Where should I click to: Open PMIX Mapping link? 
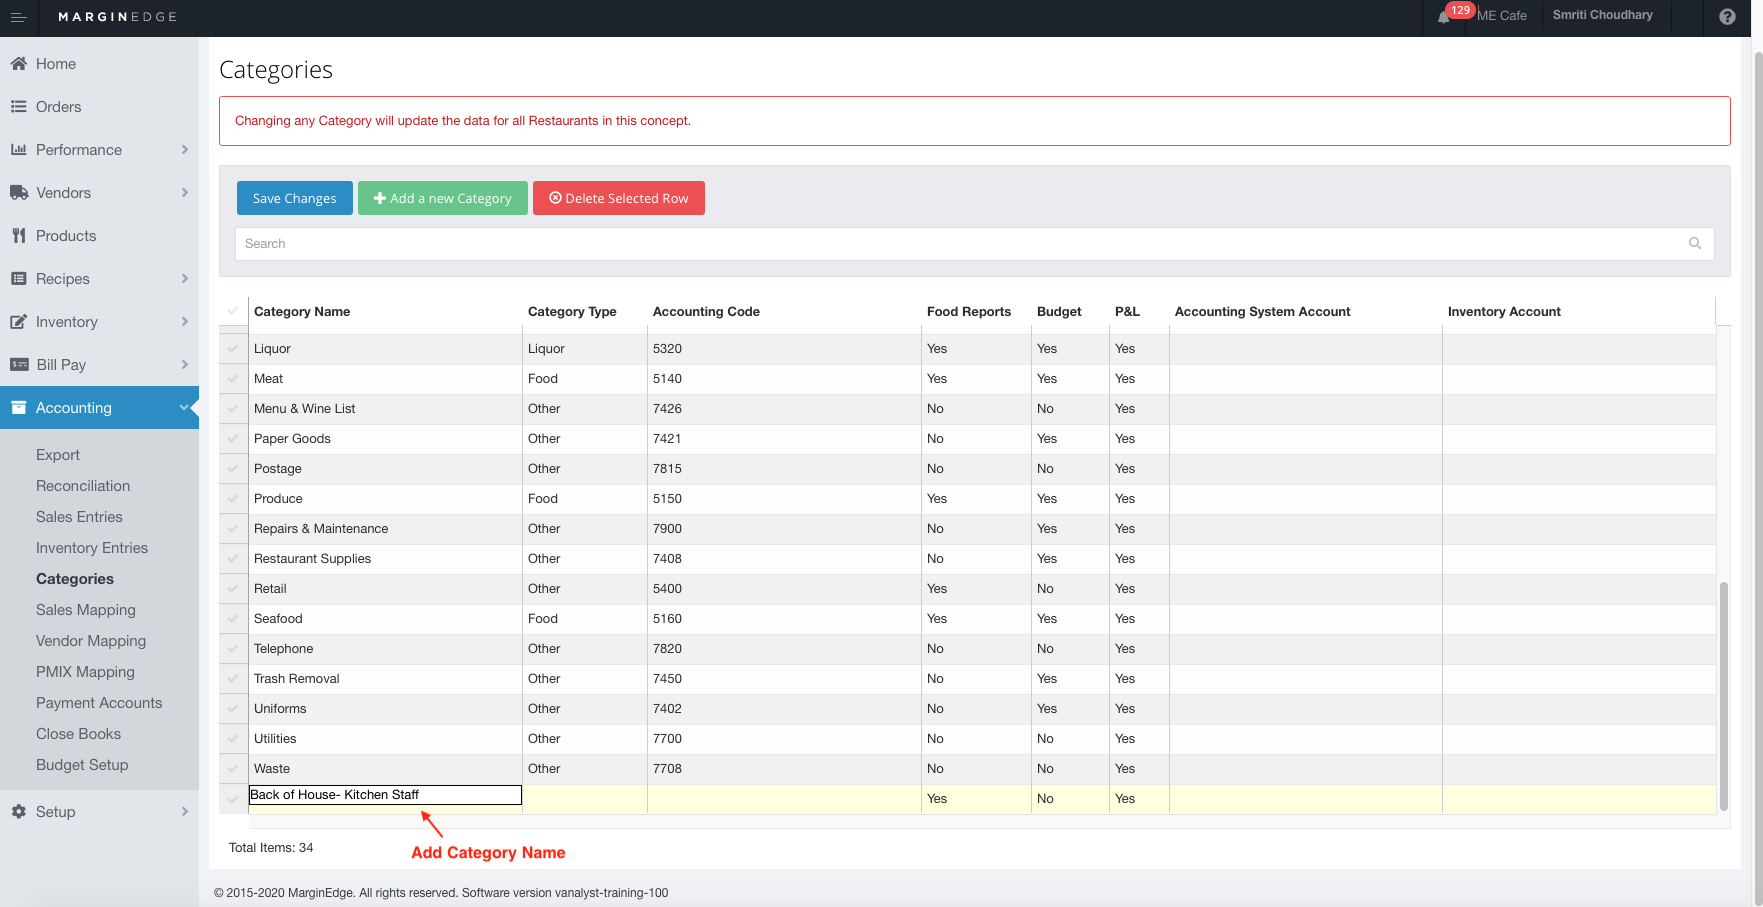click(x=85, y=672)
